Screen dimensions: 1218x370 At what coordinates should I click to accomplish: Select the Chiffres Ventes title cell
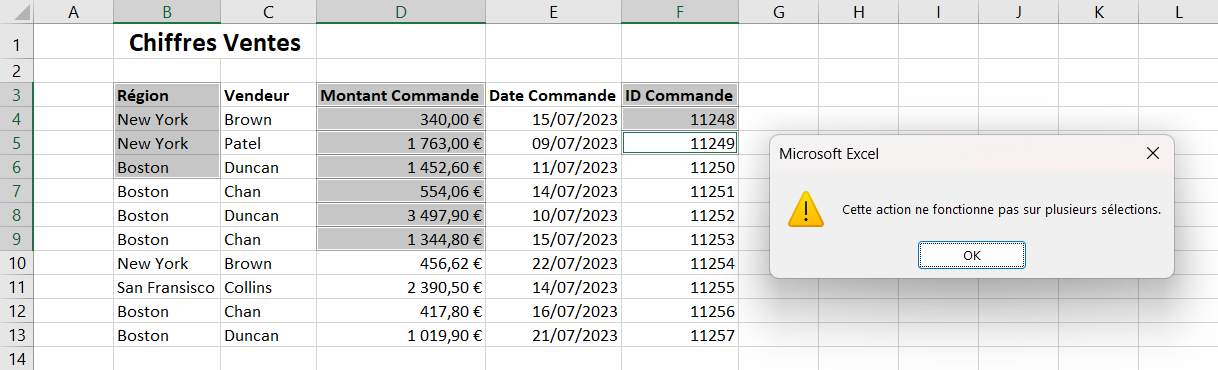coord(215,43)
